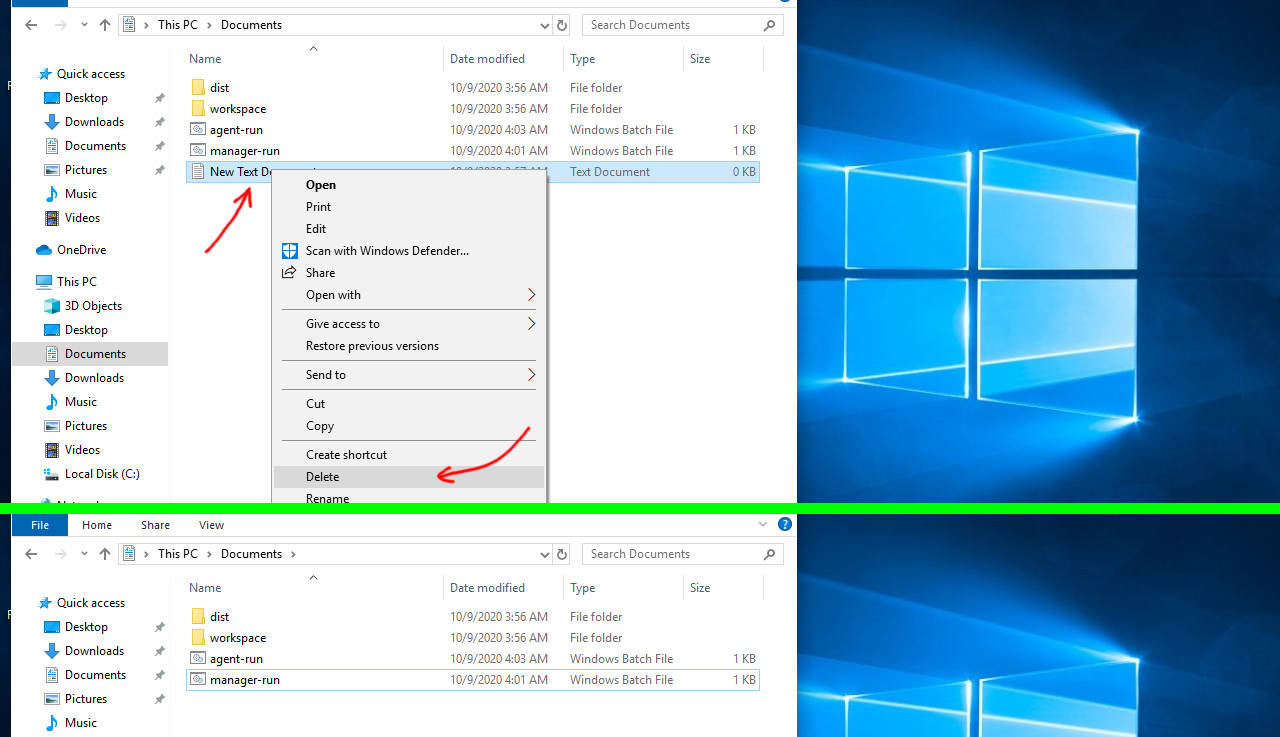Image resolution: width=1280 pixels, height=737 pixels.
Task: Open dist folder icon in upper window
Action: pyautogui.click(x=198, y=88)
